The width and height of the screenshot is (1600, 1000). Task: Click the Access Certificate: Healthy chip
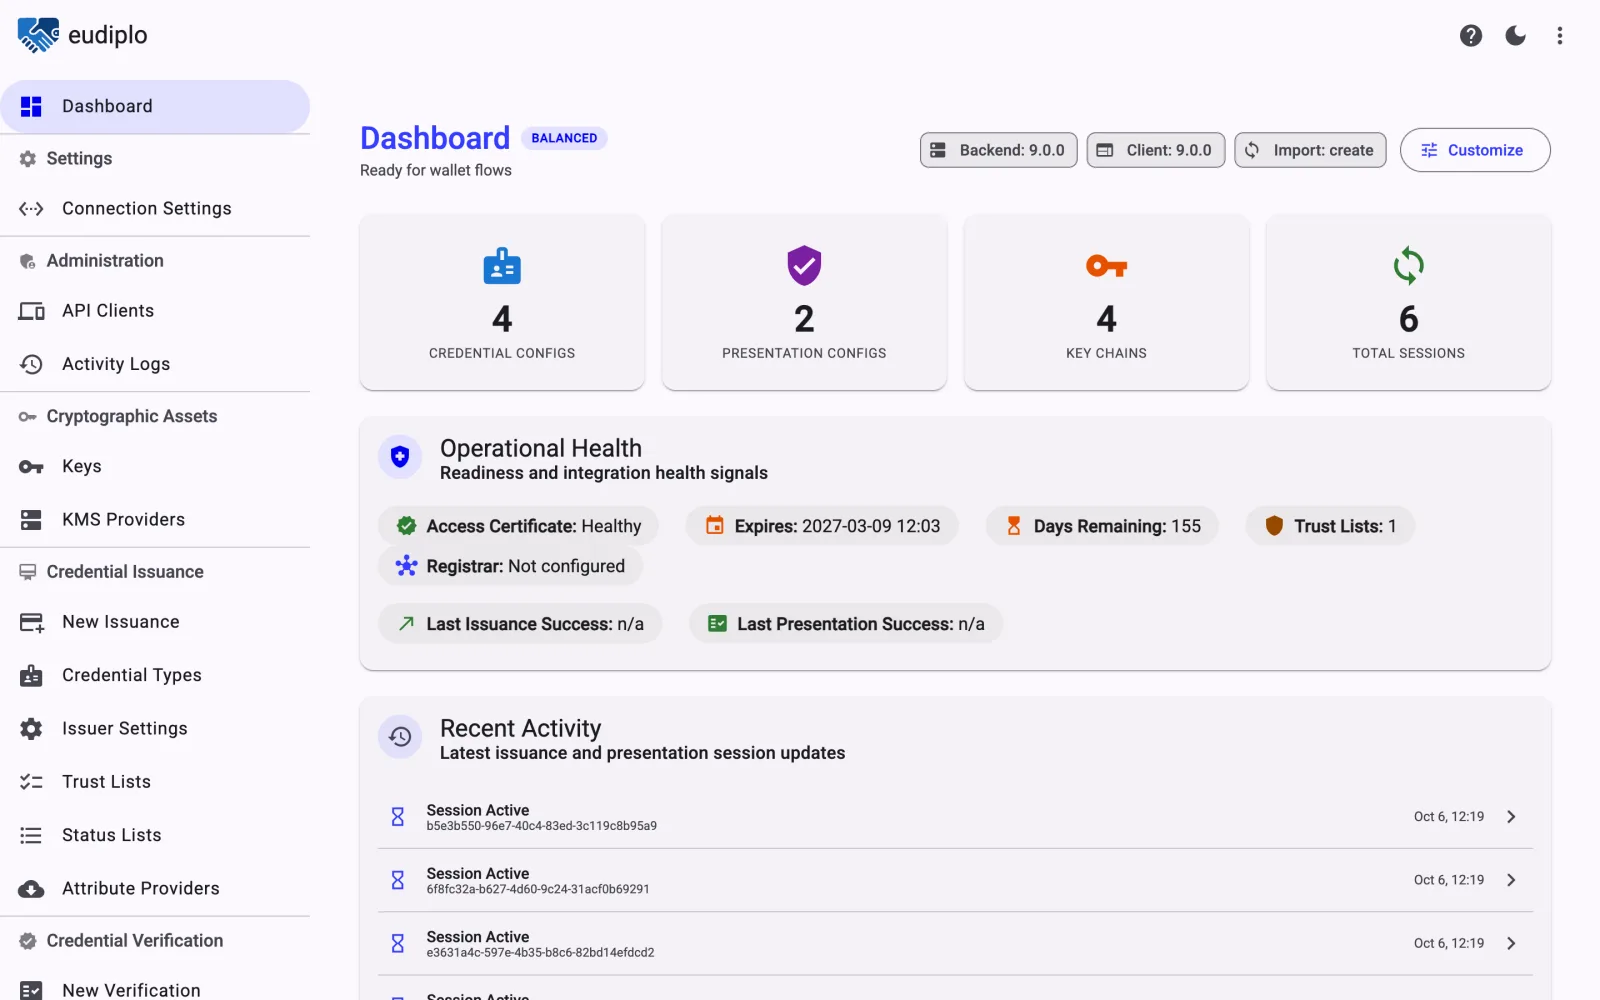coord(518,526)
